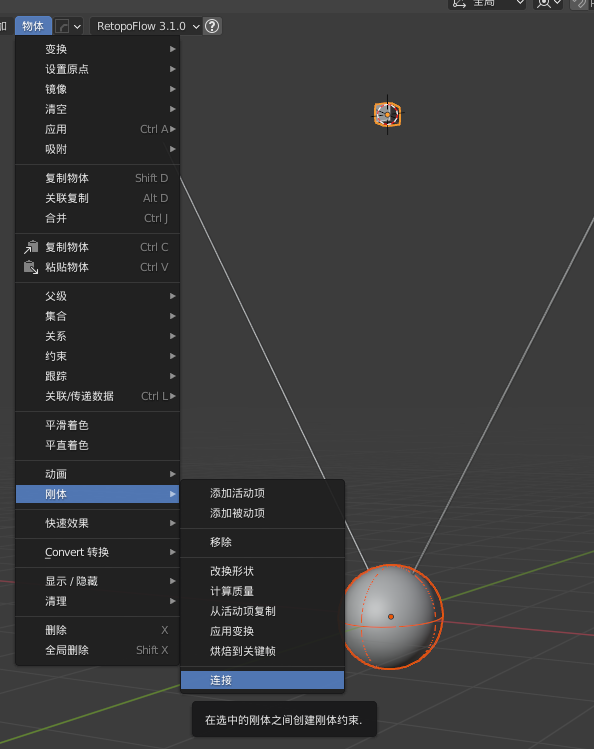Open the 约束 submenu
594x749 pixels.
[97, 356]
